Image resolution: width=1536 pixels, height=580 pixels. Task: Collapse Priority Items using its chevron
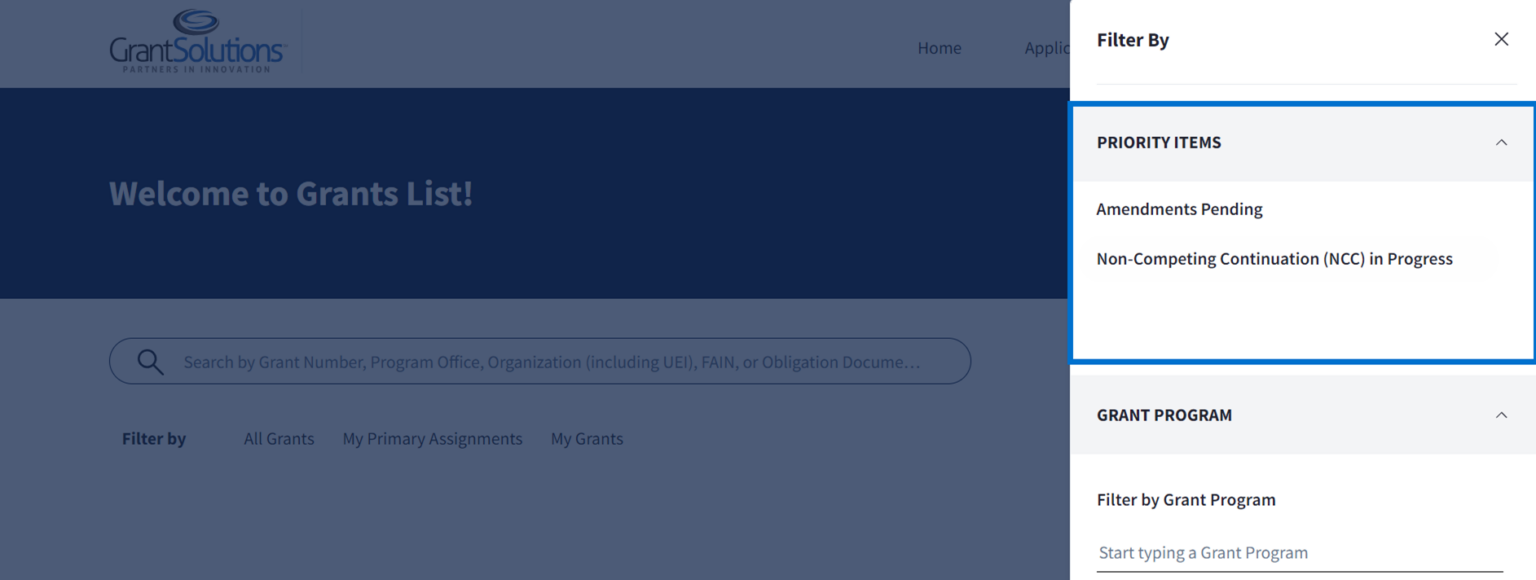click(1501, 143)
